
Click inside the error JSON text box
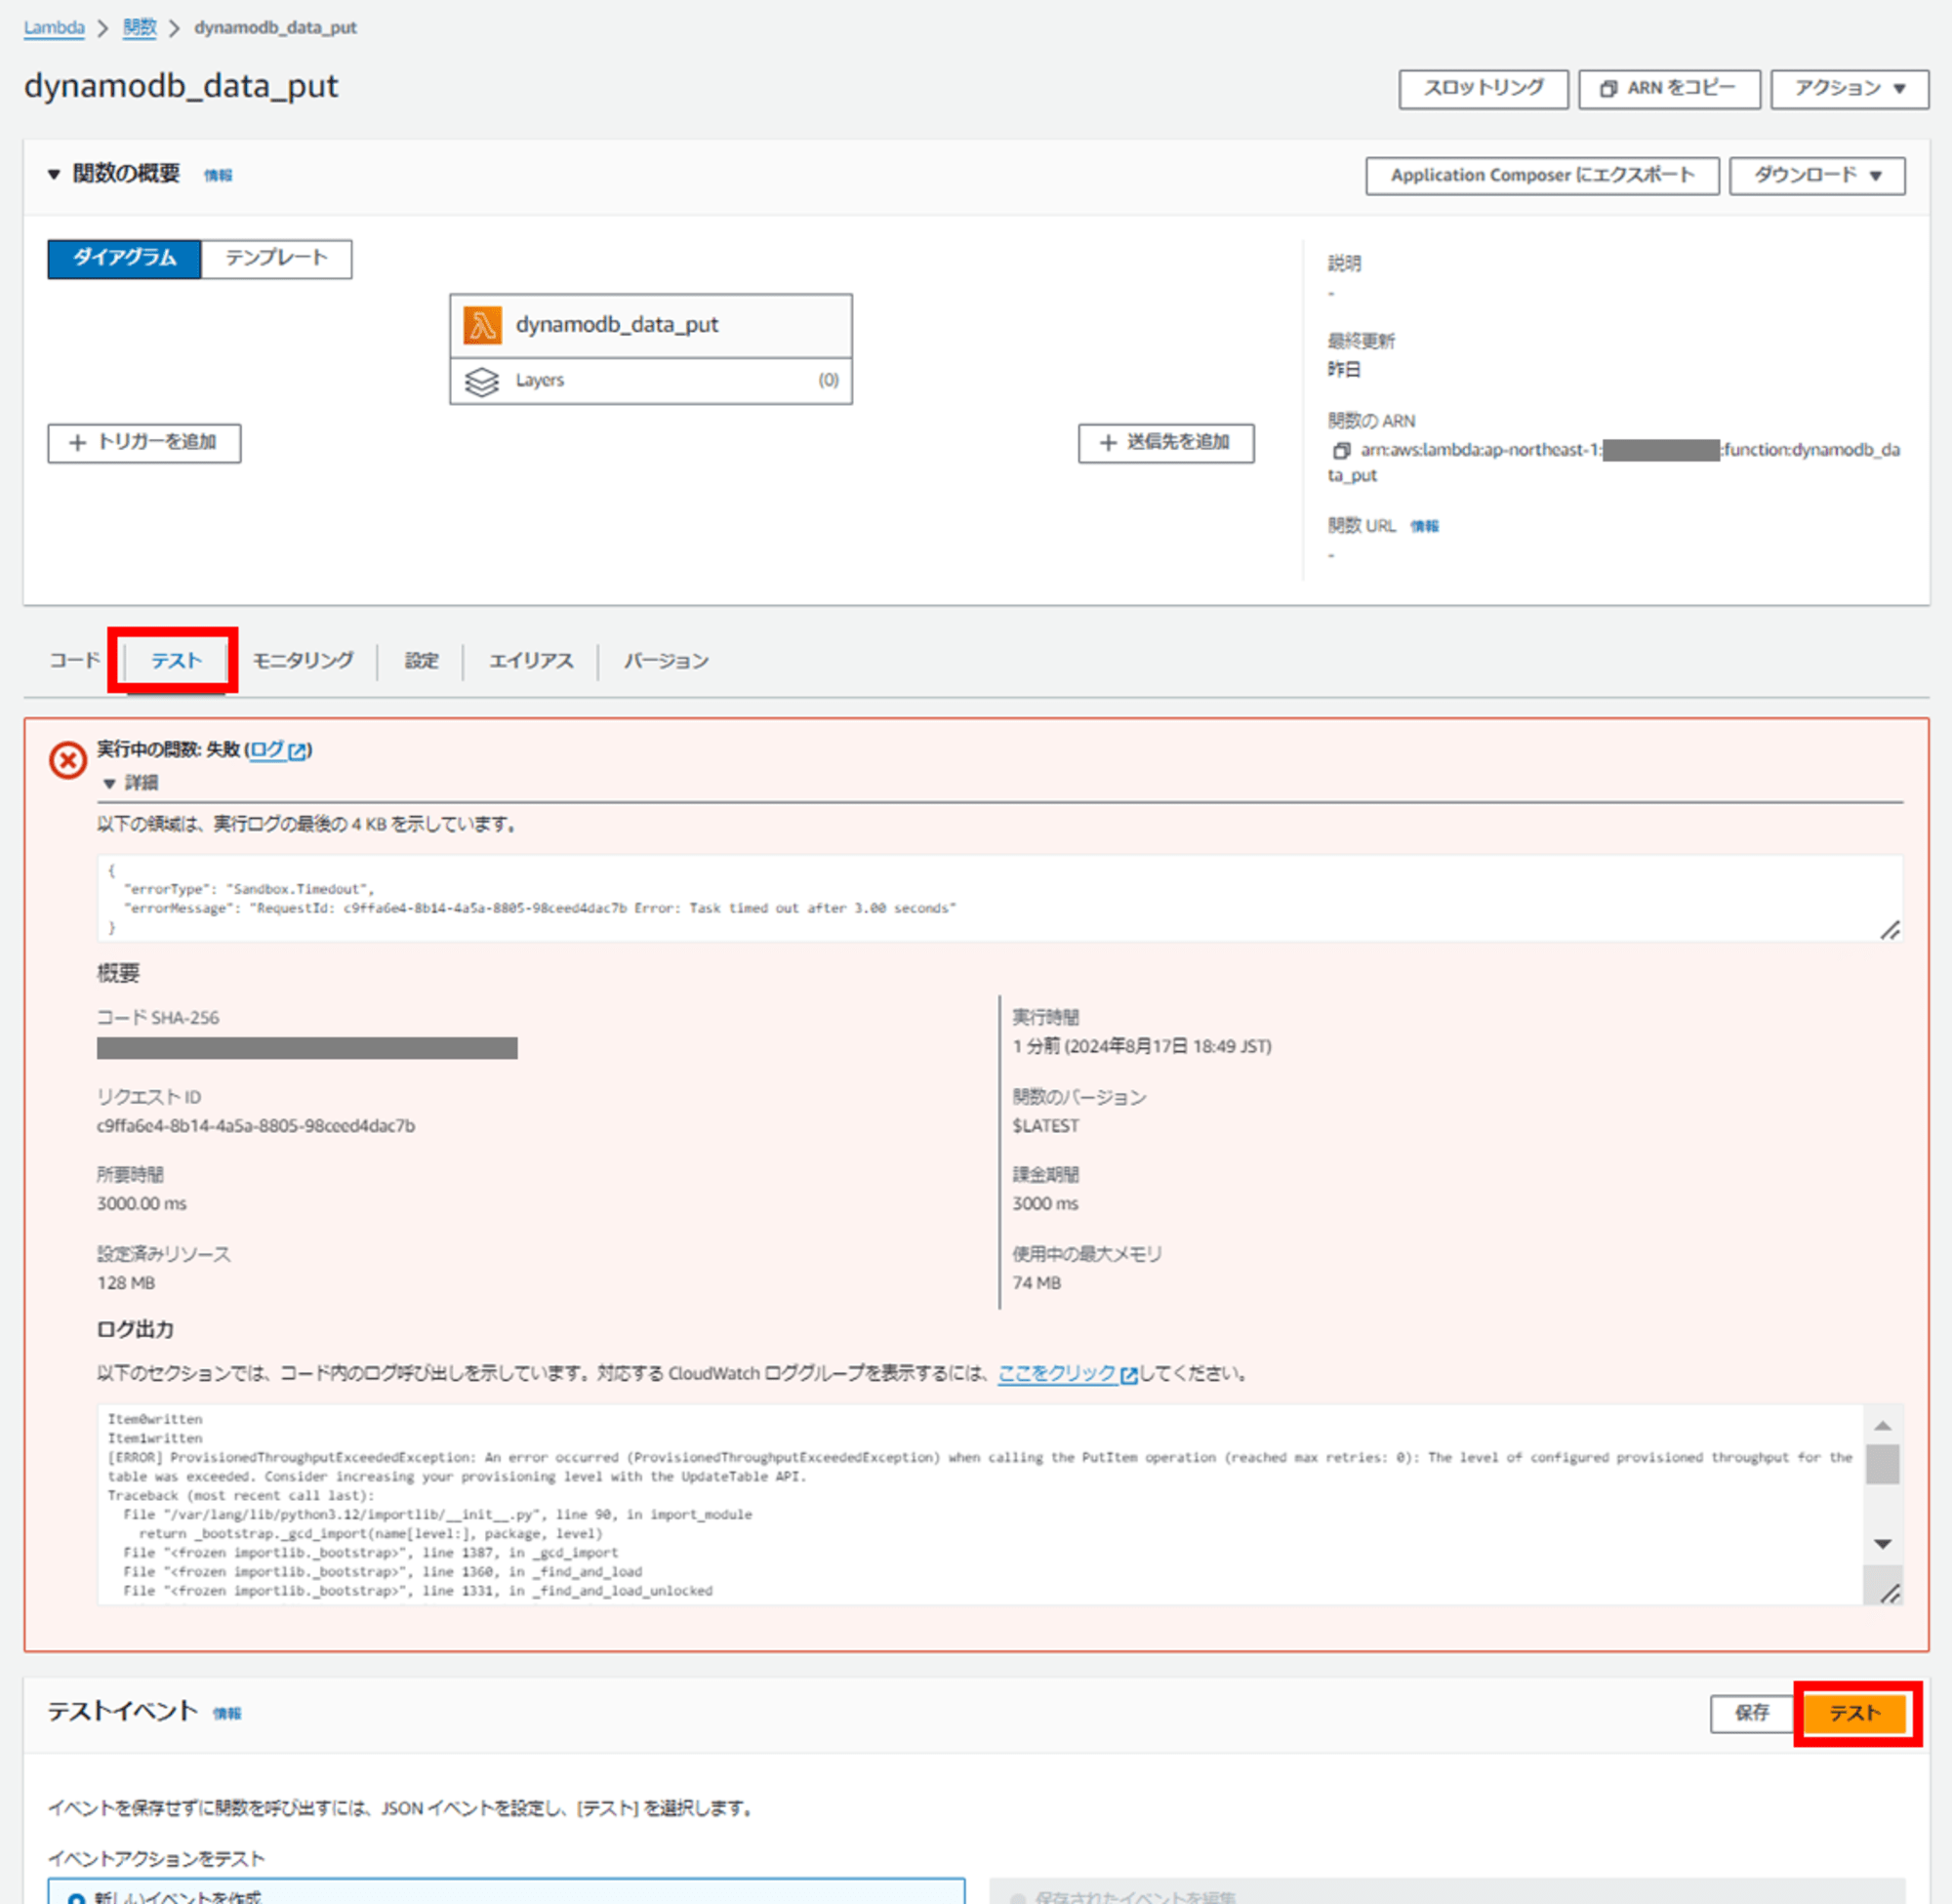998,898
